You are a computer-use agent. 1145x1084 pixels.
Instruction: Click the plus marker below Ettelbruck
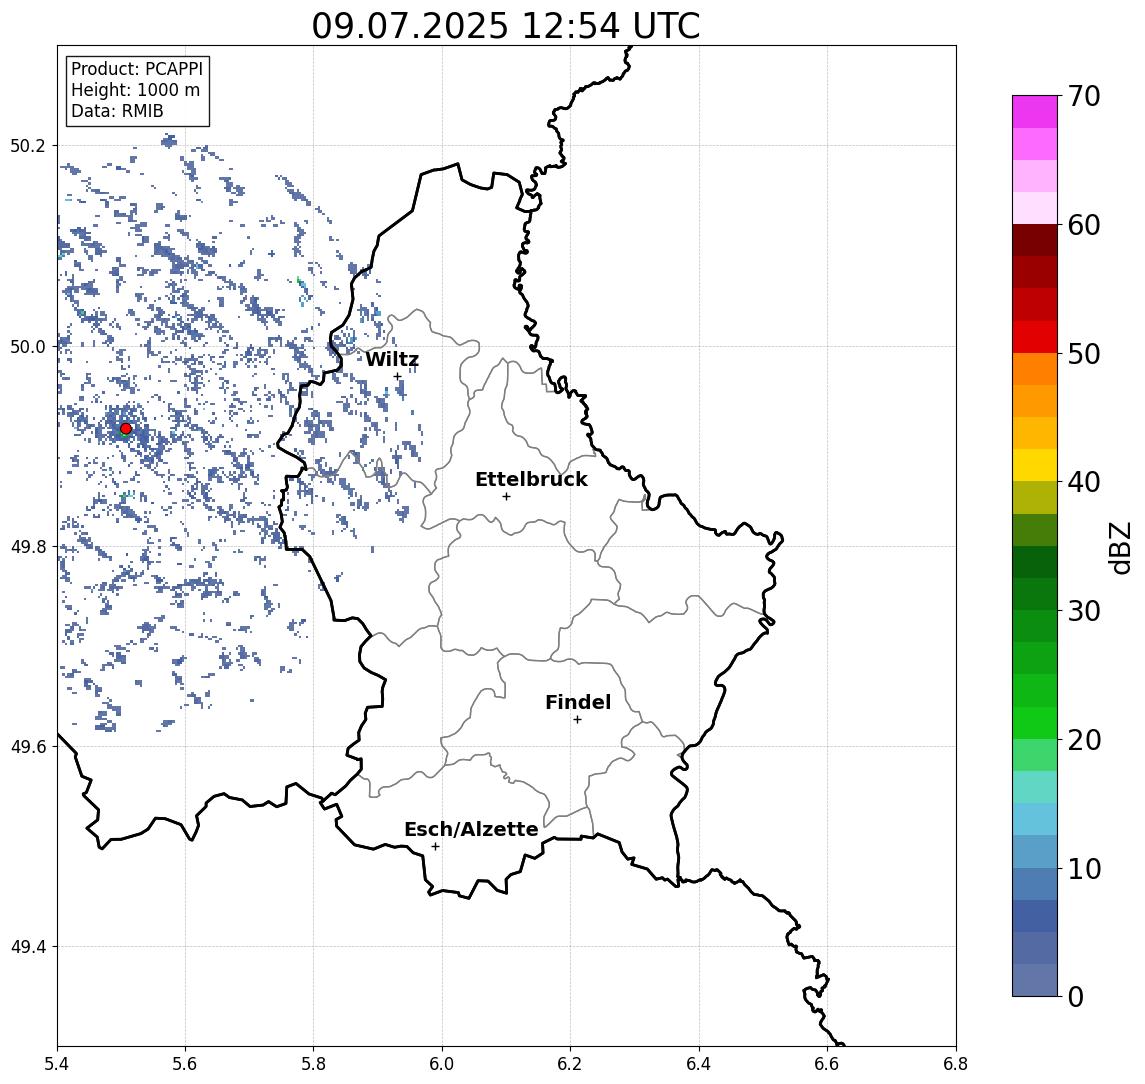click(x=507, y=497)
